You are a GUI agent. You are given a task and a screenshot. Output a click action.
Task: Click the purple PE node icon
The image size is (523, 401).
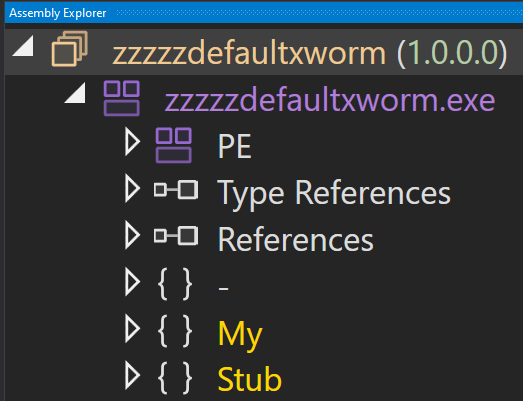174,145
